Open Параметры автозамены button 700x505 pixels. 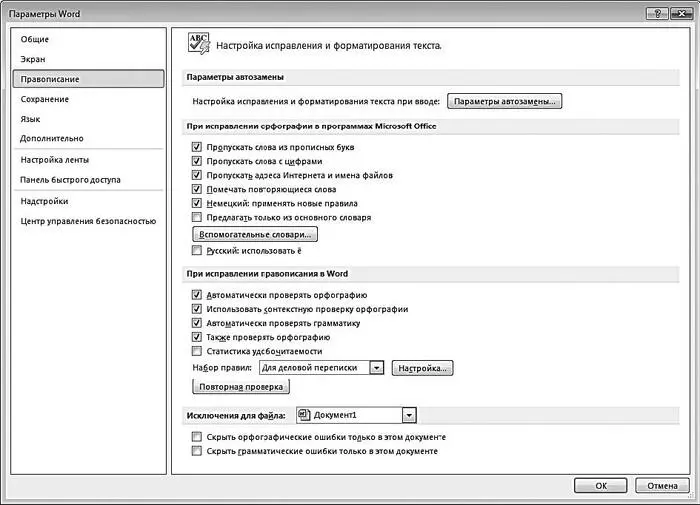[504, 101]
